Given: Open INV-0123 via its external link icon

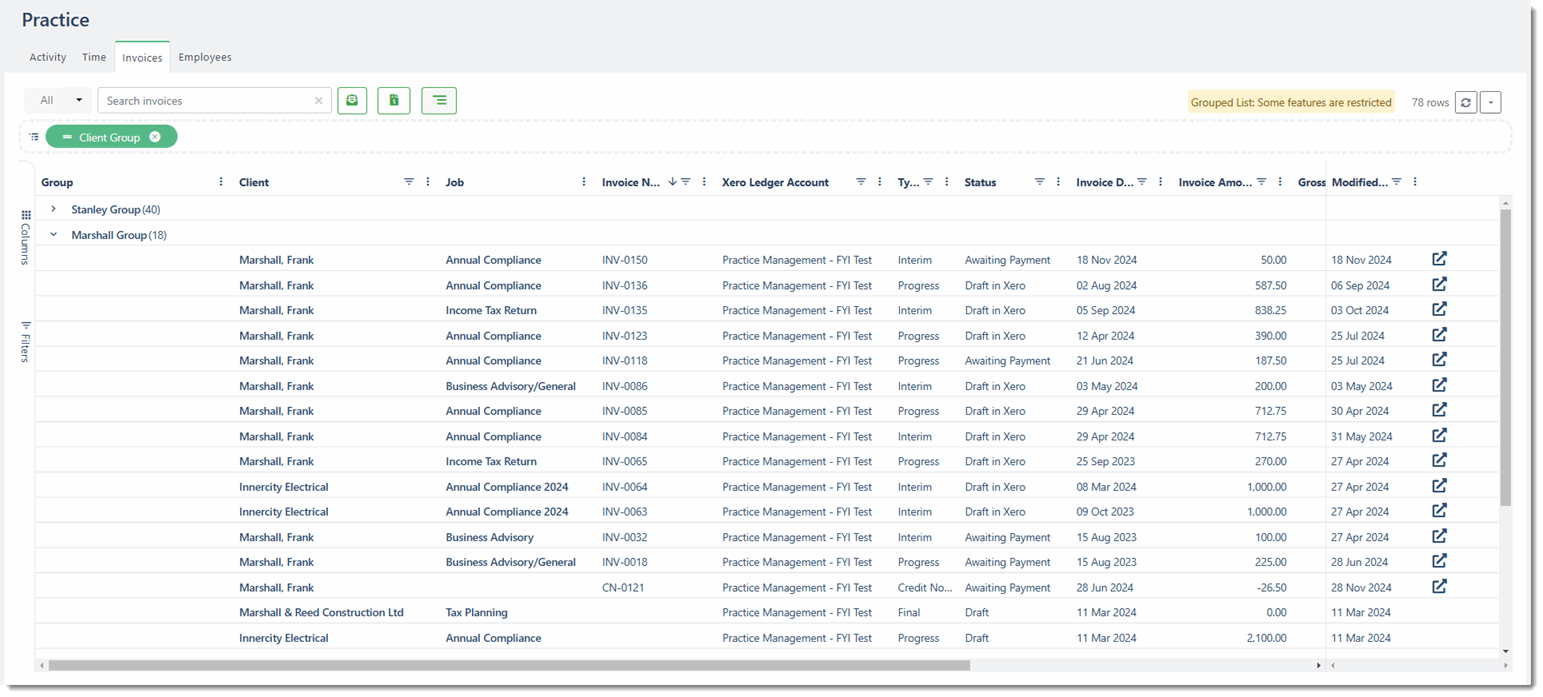Looking at the screenshot, I should tap(1439, 335).
